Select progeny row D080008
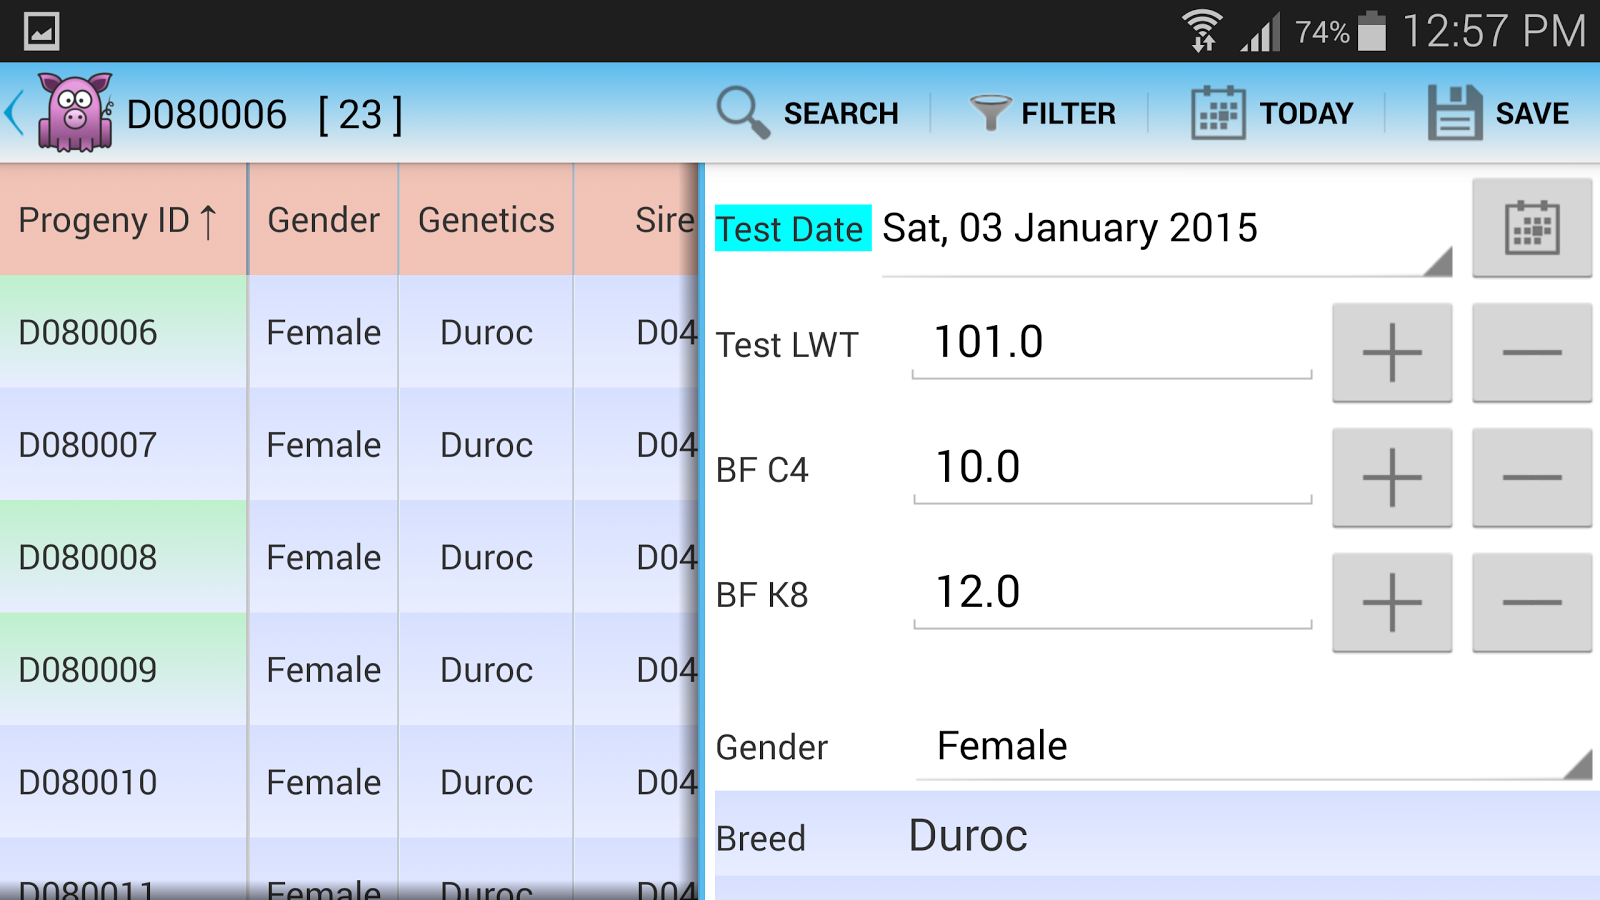Viewport: 1600px width, 900px height. pos(123,557)
